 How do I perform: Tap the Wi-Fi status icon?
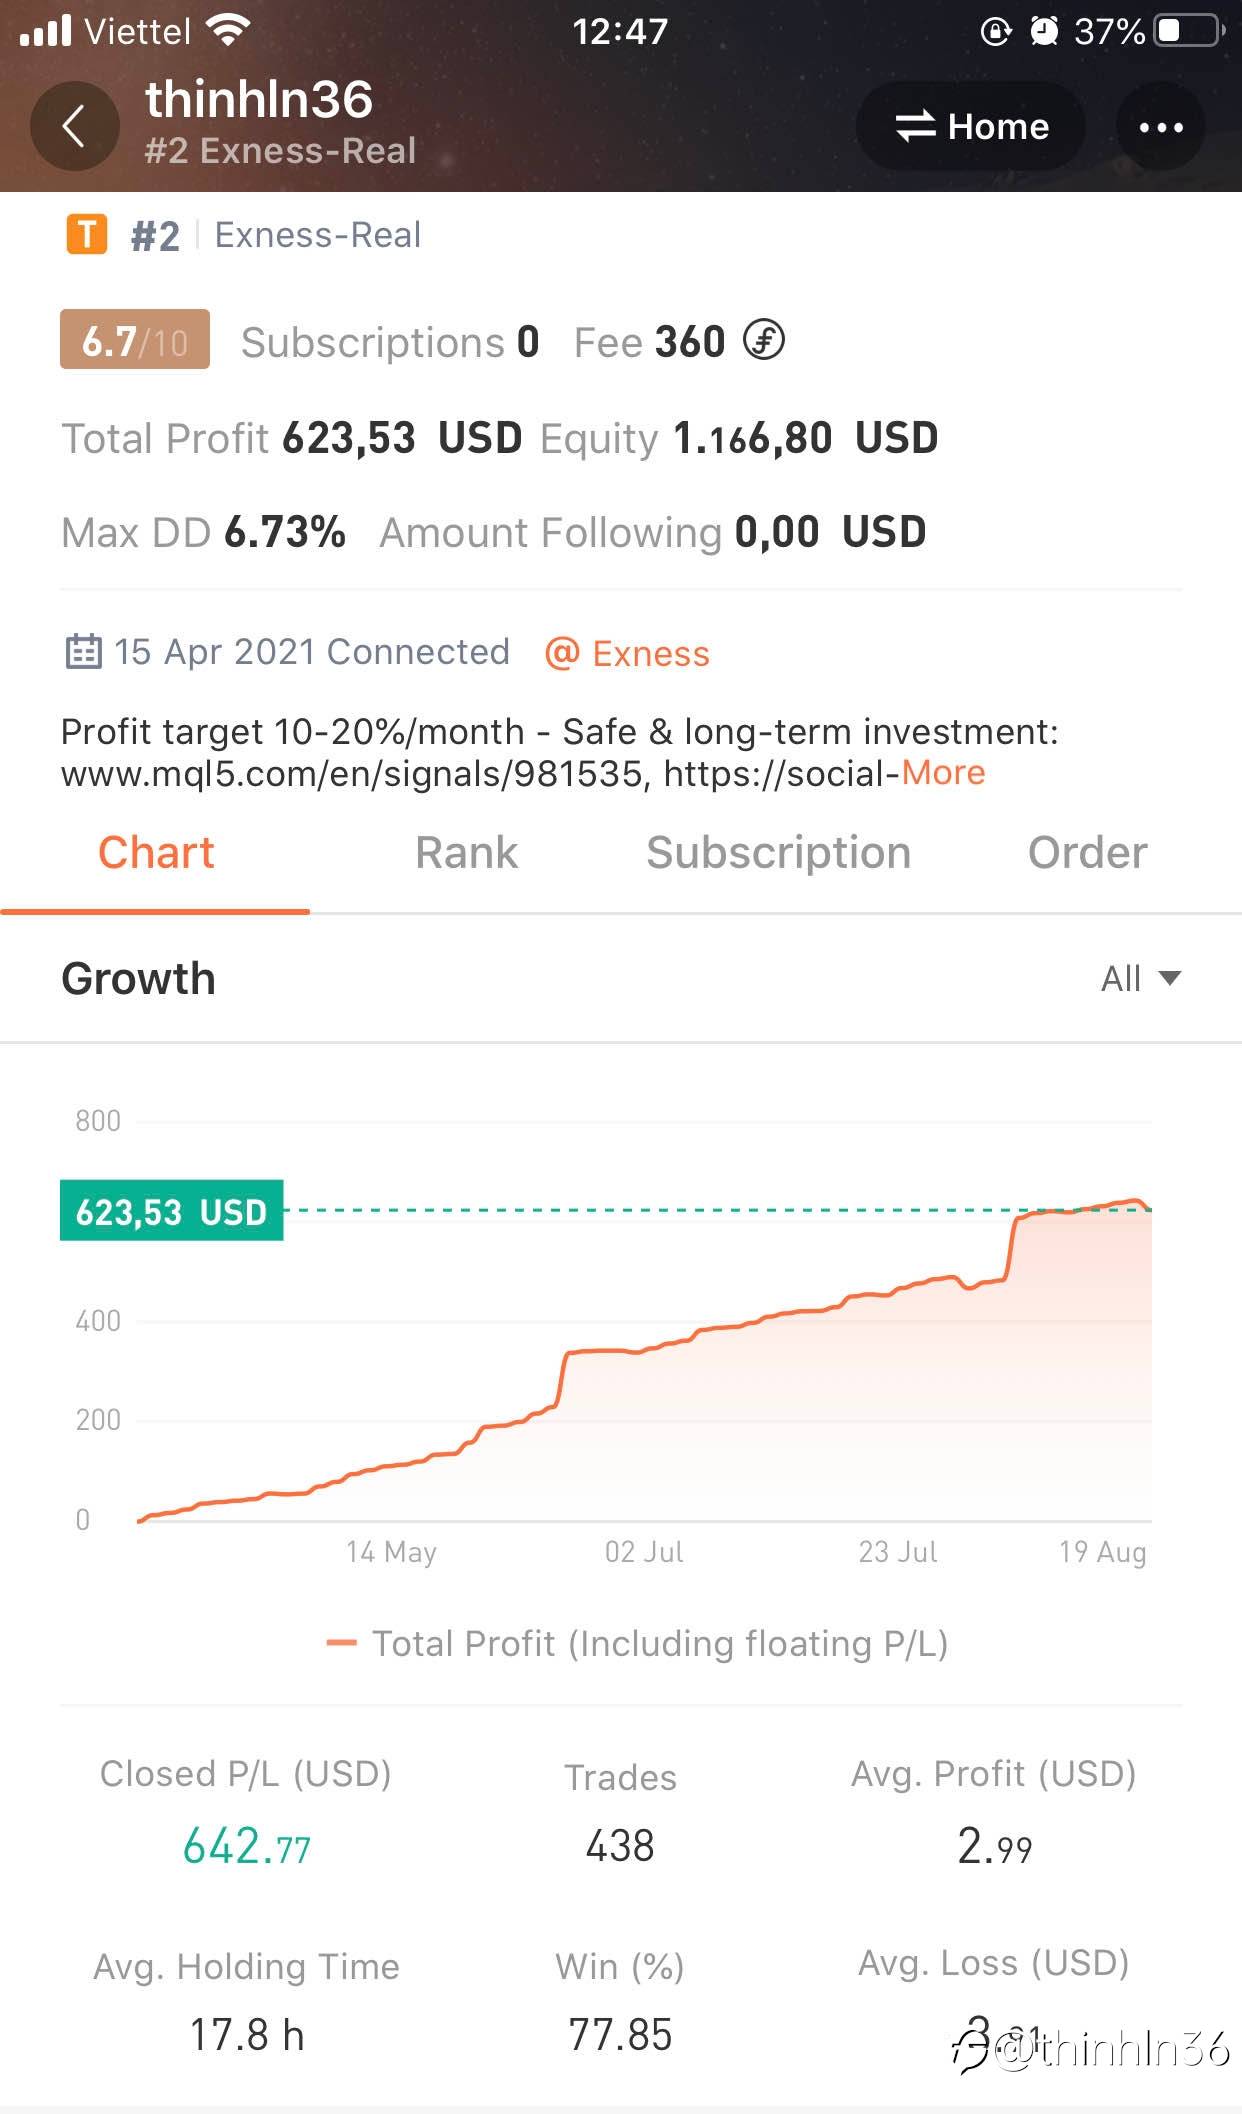(x=229, y=31)
